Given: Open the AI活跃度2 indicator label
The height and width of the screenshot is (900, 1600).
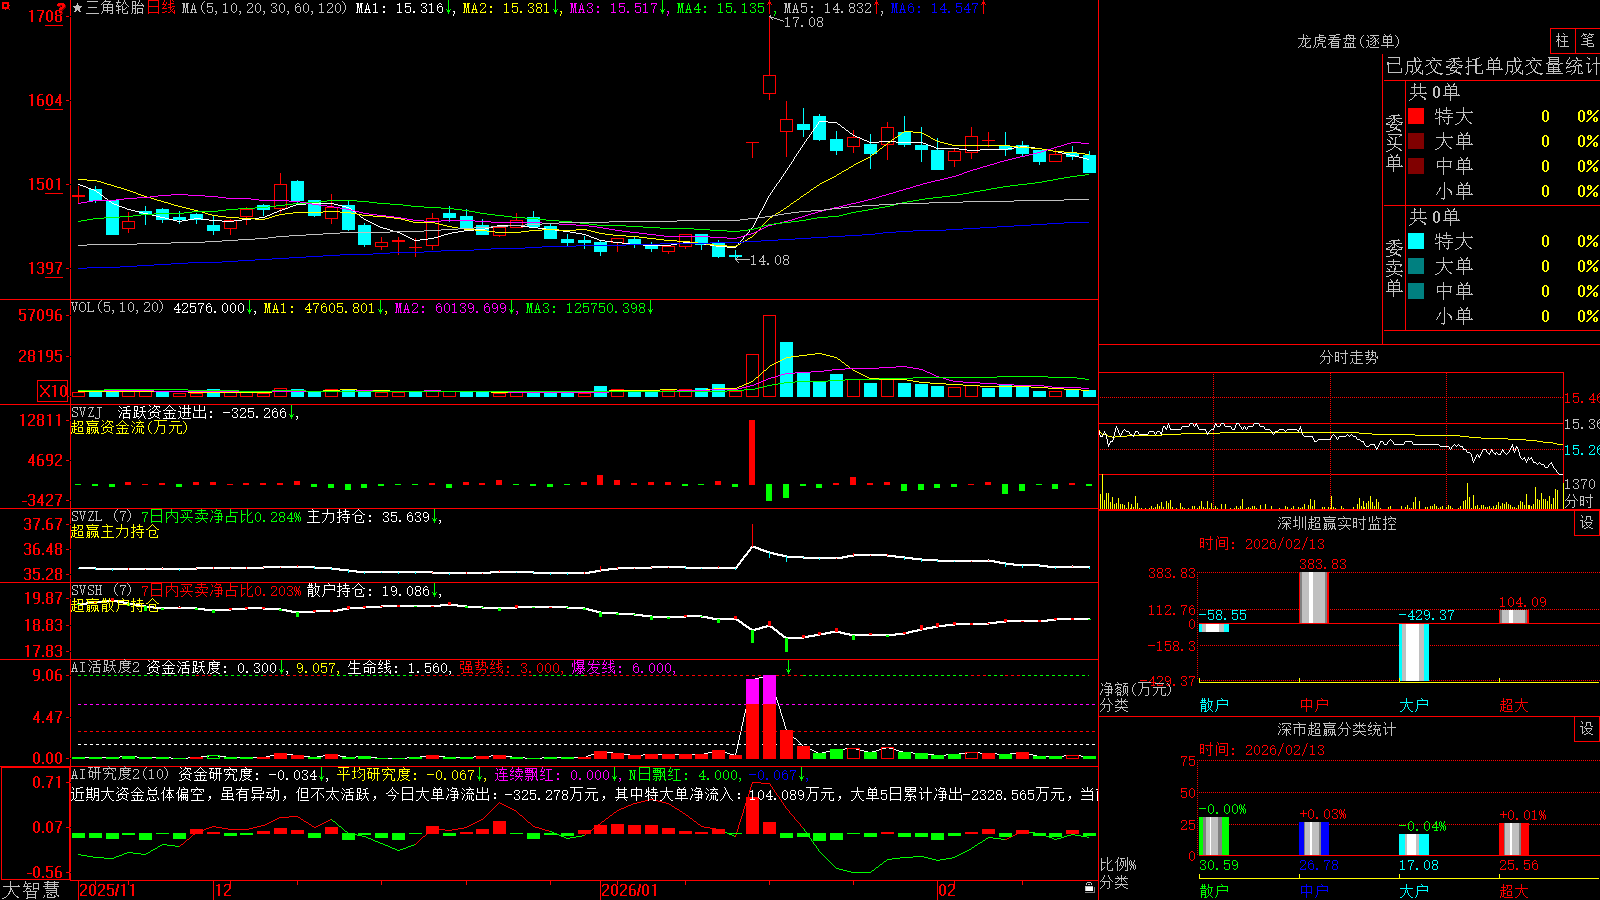Looking at the screenshot, I should click(x=106, y=667).
